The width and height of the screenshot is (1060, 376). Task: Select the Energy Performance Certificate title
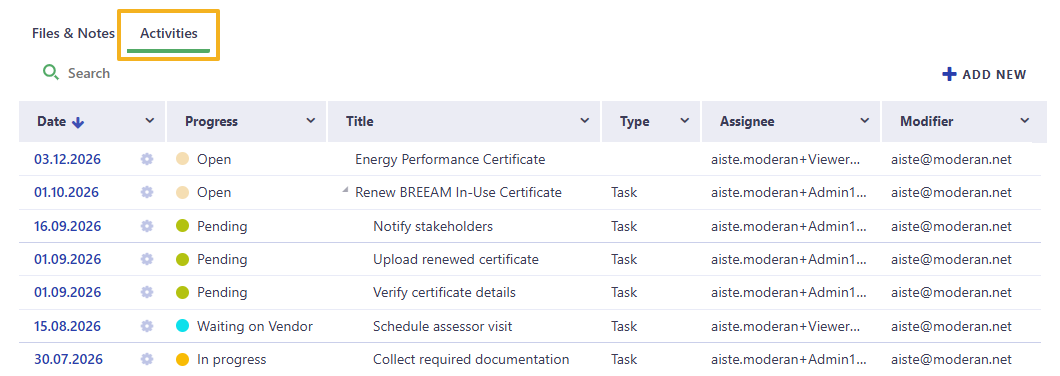pyautogui.click(x=450, y=160)
